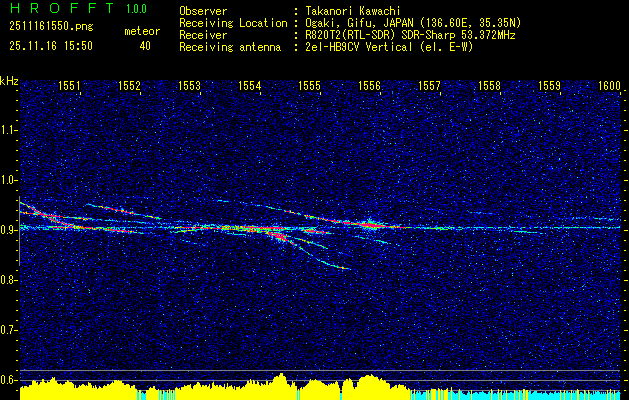Select the Observer label
Image resolution: width=629 pixels, height=400 pixels.
tap(203, 11)
